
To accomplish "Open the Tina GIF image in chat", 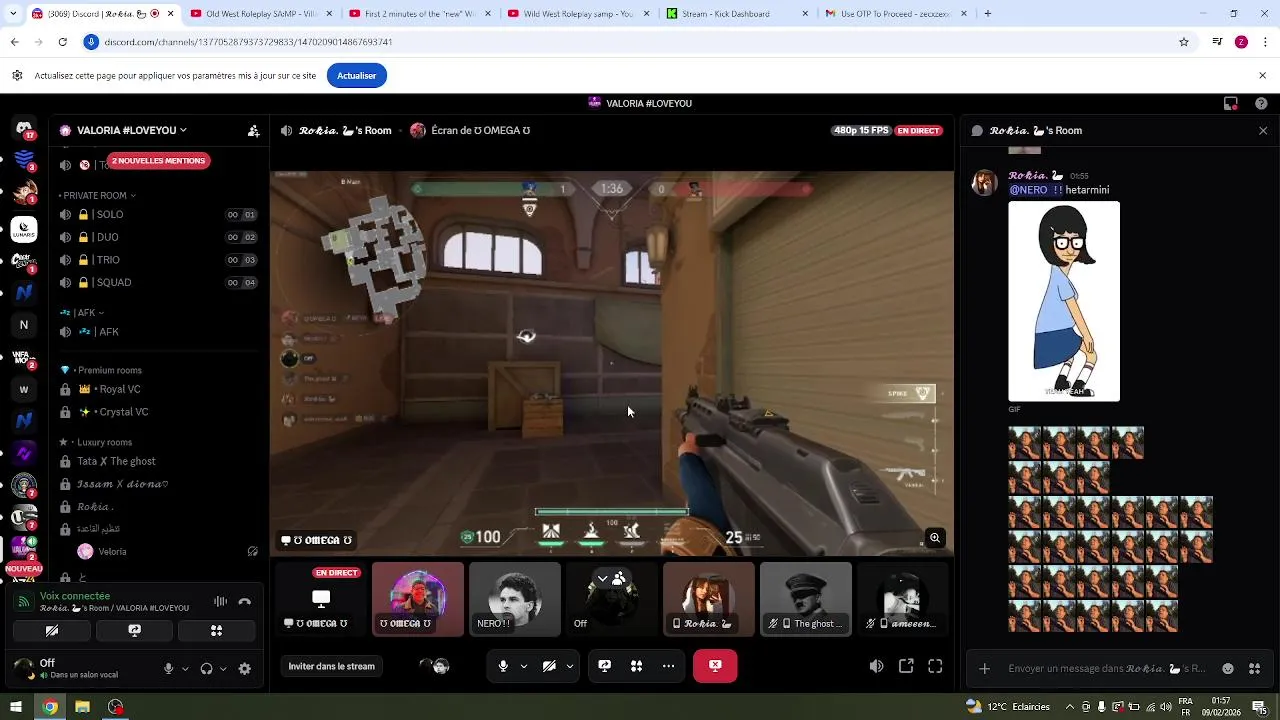I will [x=1064, y=301].
